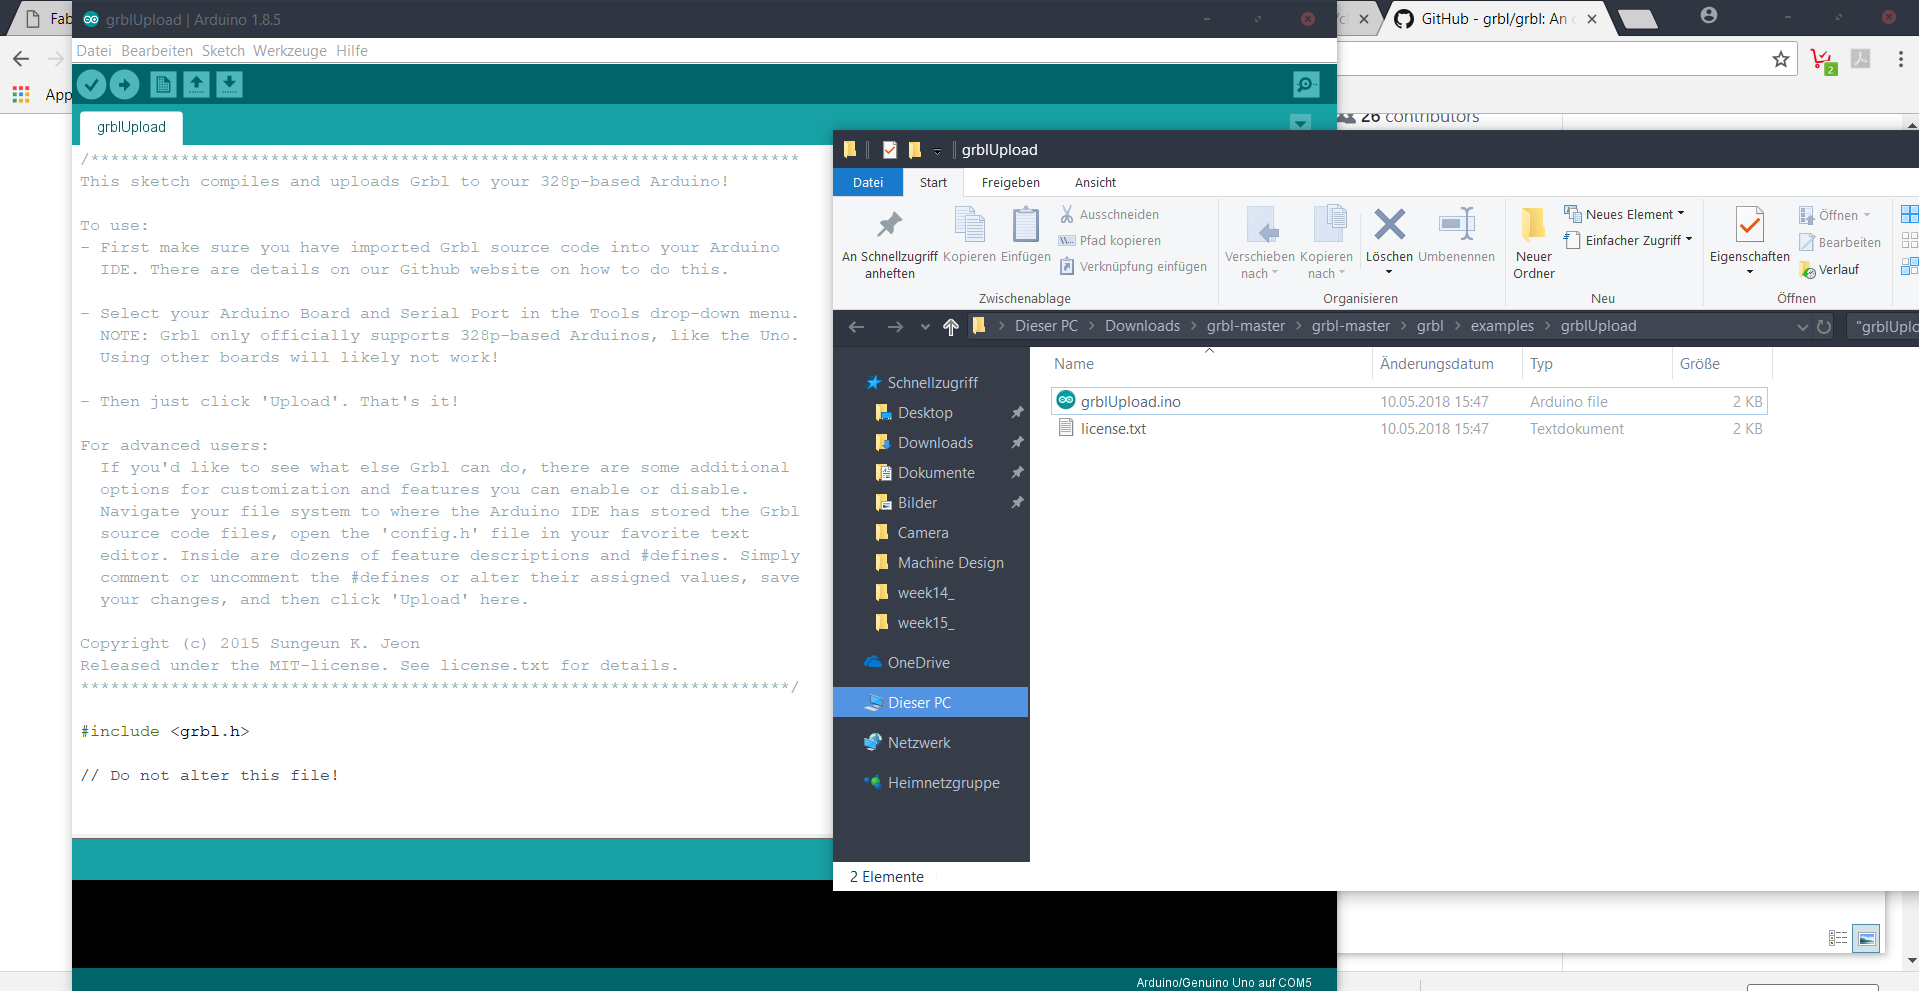Open Dokumente in the navigation pane
This screenshot has height=991, width=1919.
936,473
